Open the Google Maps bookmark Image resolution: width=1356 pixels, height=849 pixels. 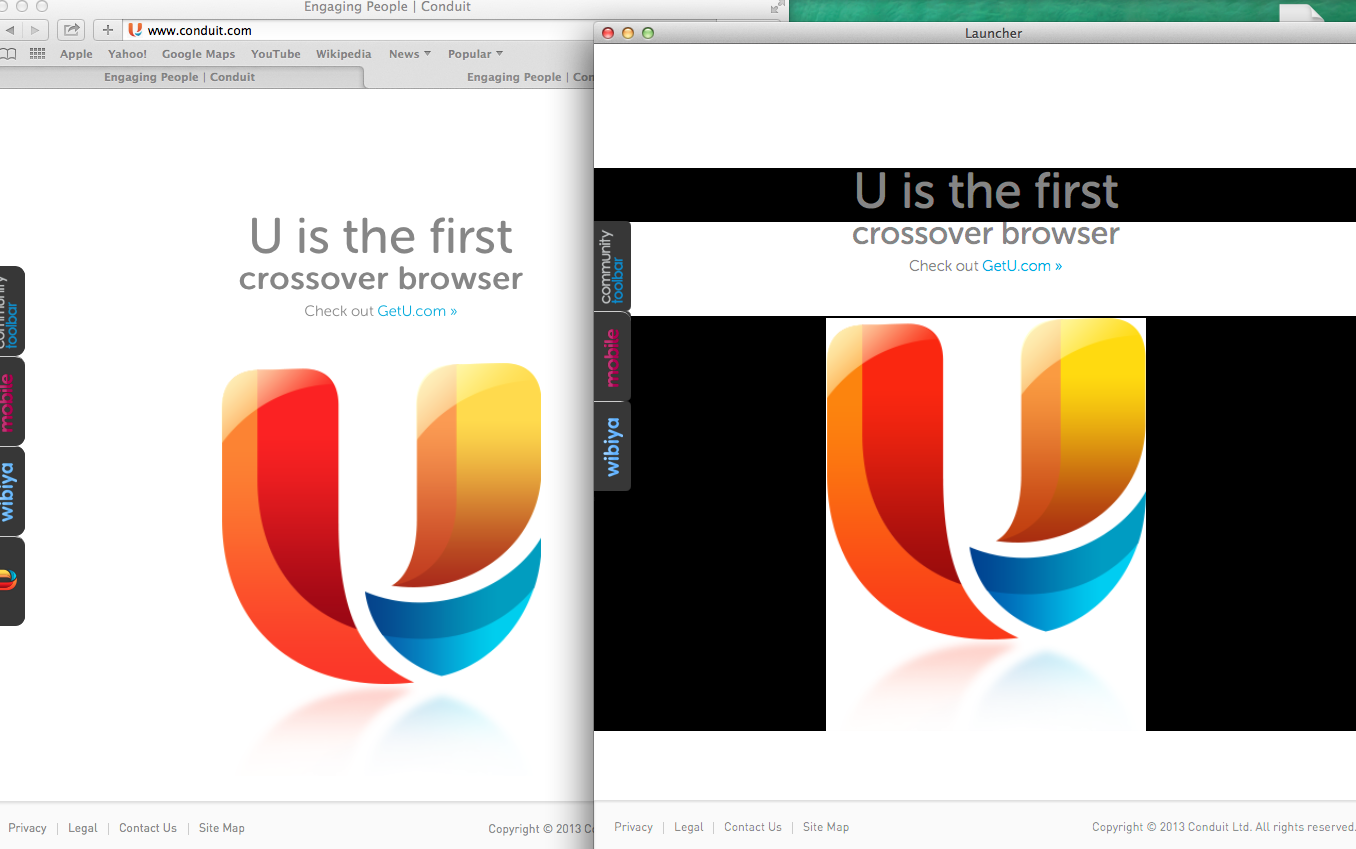(x=198, y=54)
